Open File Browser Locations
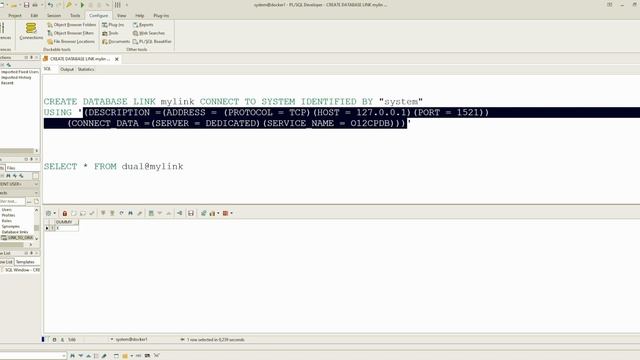 tap(71, 42)
